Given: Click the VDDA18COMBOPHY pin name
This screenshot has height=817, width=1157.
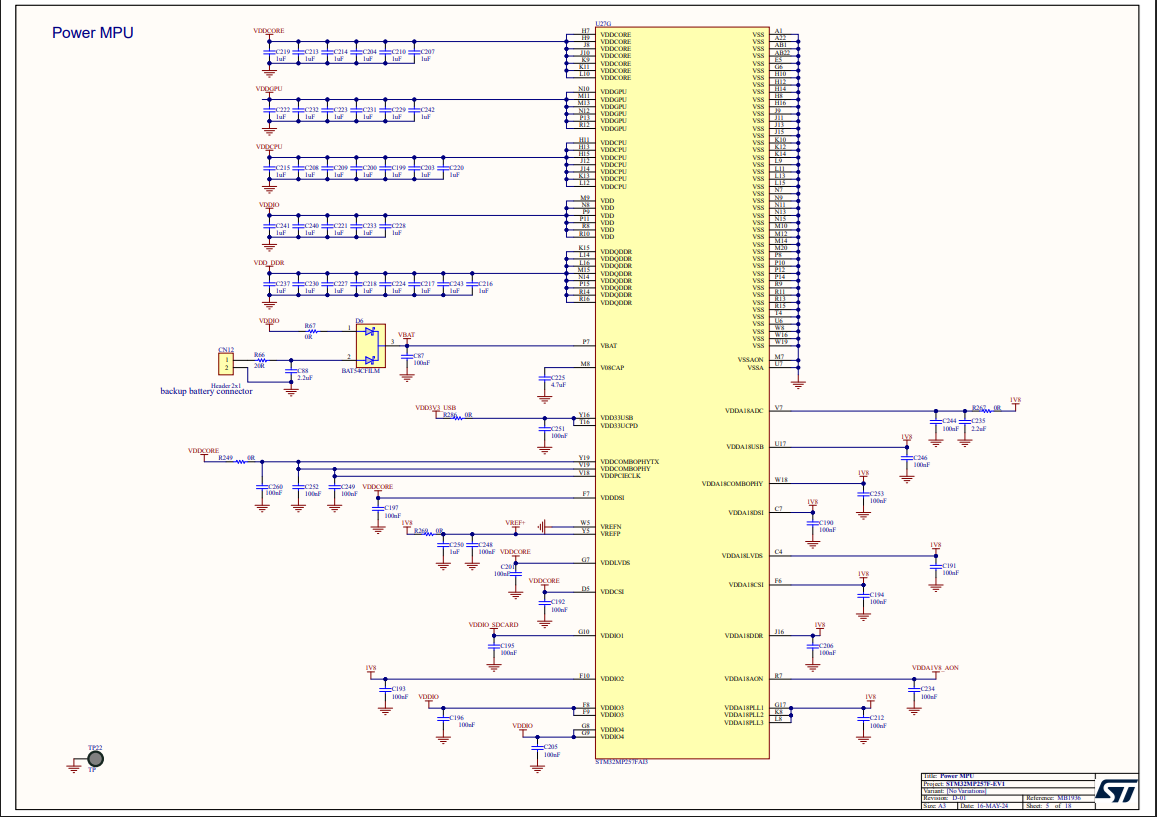Looking at the screenshot, I should (733, 484).
